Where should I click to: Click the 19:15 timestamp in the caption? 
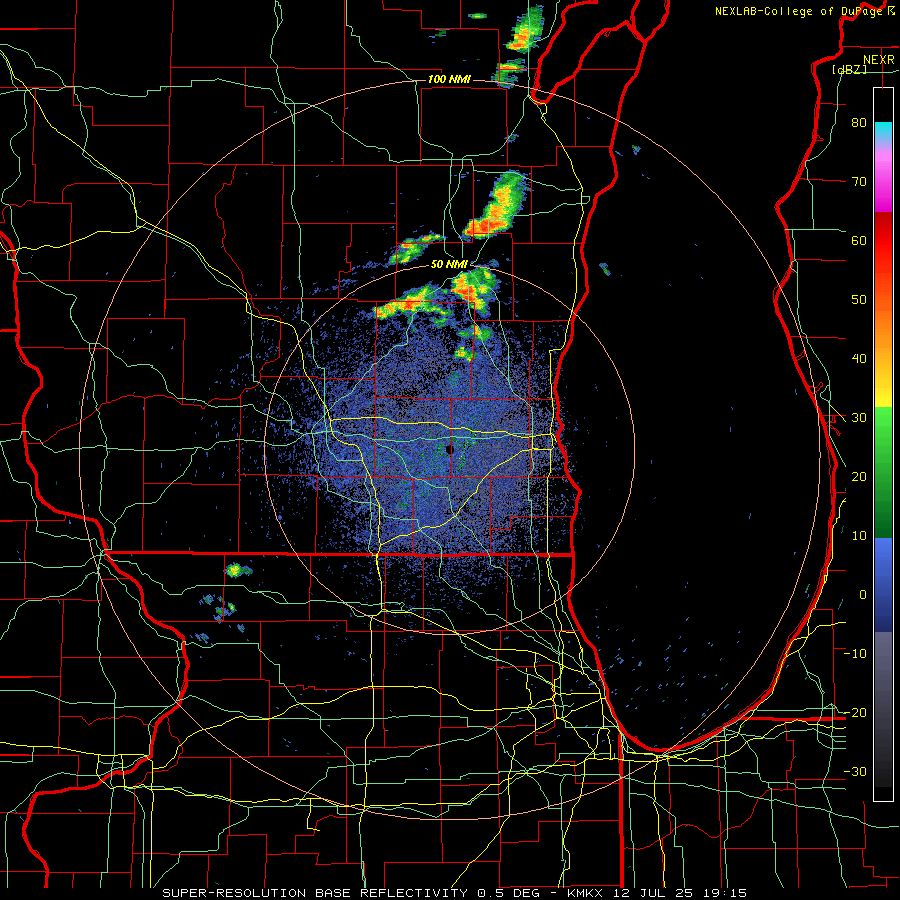pos(725,893)
